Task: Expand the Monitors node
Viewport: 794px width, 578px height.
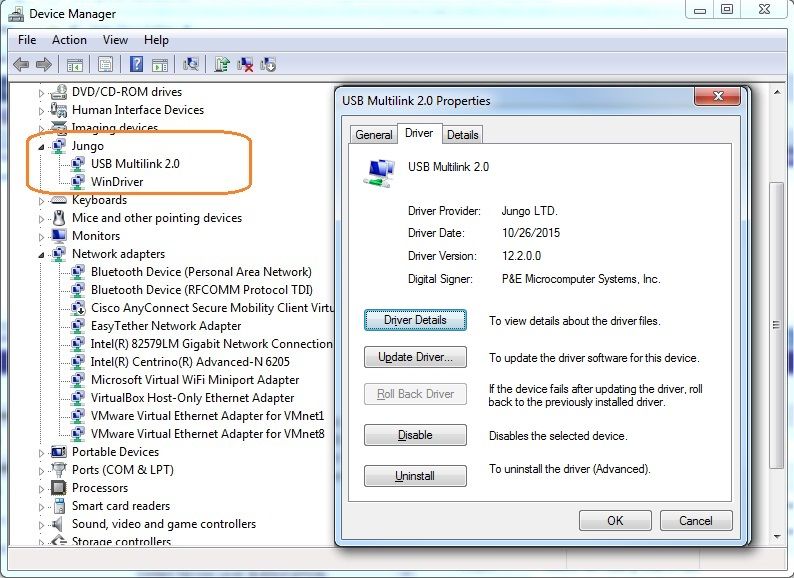Action: 42,237
